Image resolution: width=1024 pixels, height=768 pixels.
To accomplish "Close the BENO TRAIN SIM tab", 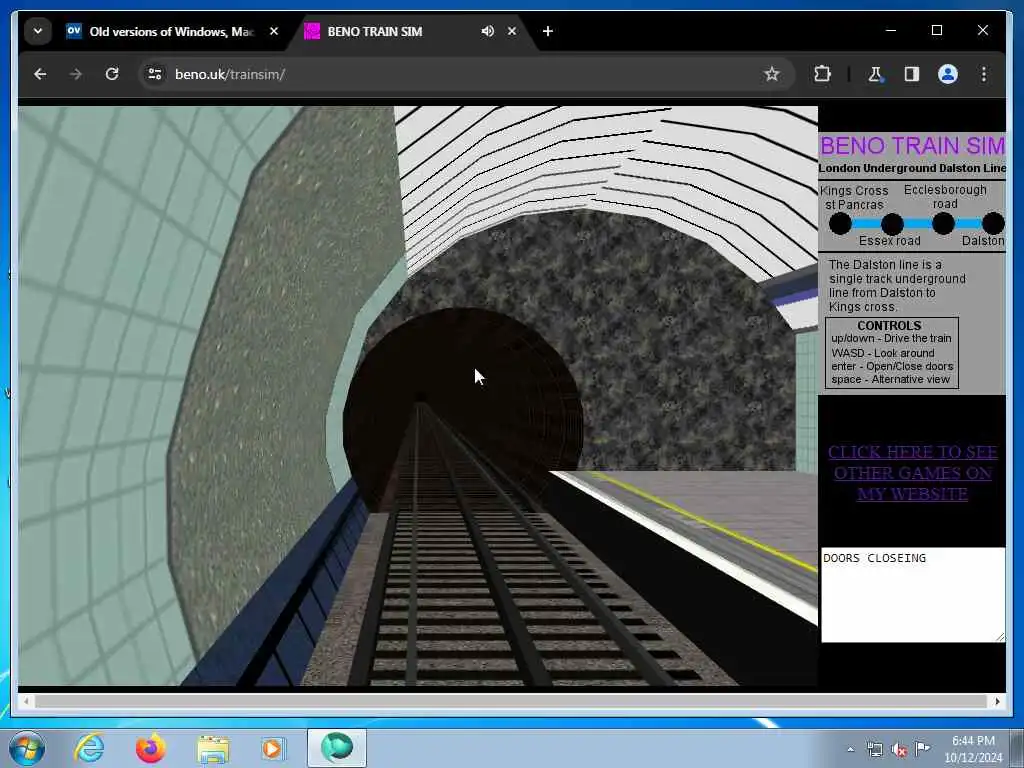I will point(512,31).
